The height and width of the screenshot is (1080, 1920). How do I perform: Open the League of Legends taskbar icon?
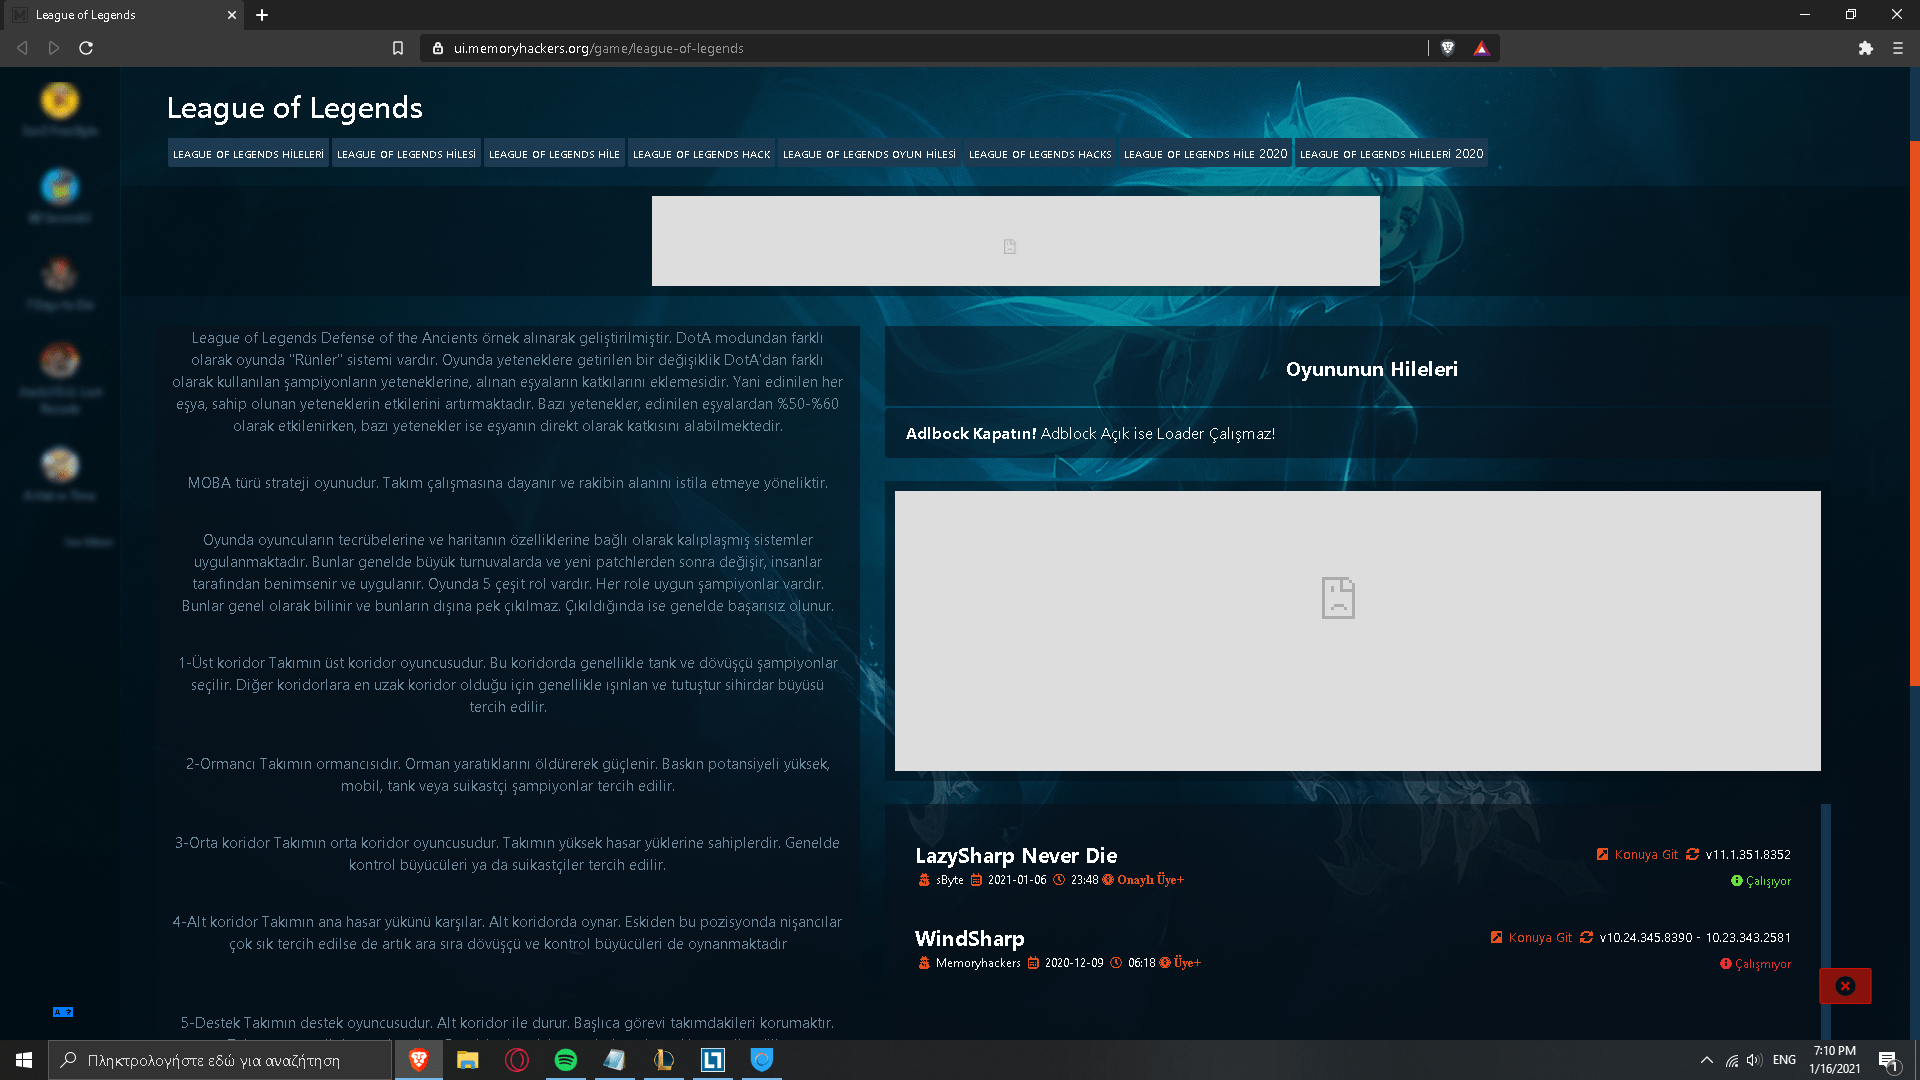[664, 1060]
